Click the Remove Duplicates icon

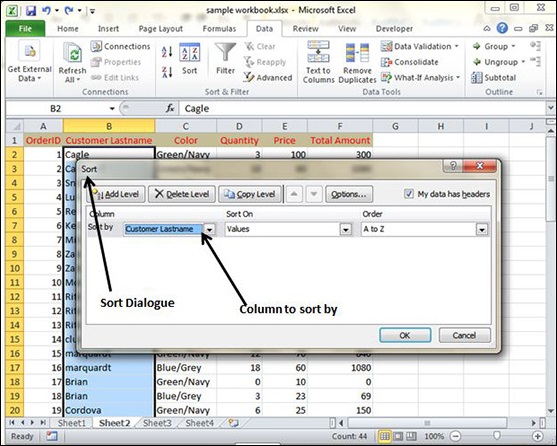point(357,53)
